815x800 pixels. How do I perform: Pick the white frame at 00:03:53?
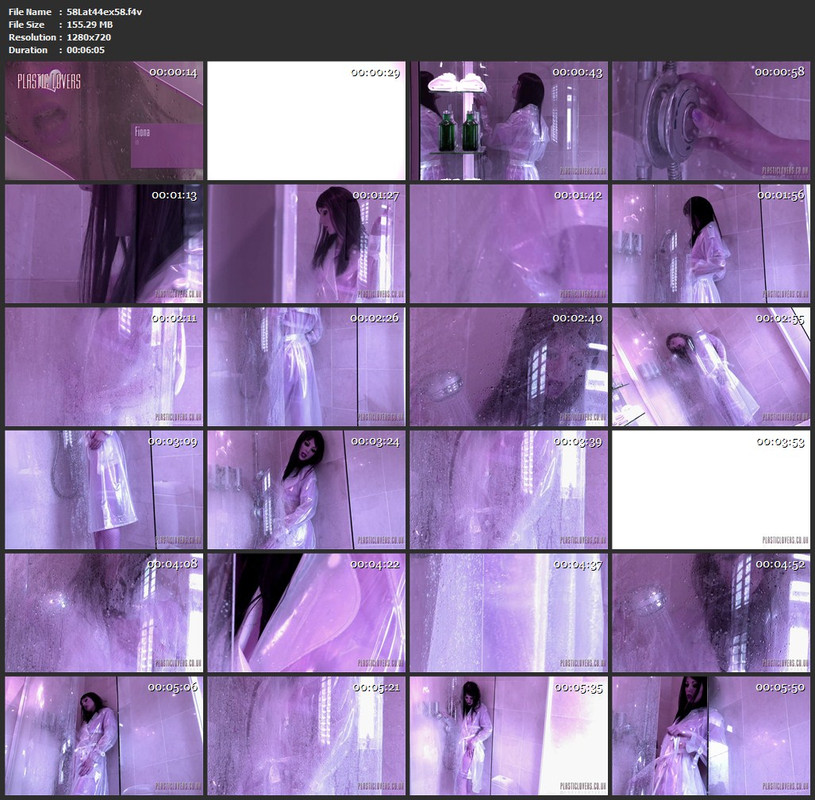coord(711,490)
